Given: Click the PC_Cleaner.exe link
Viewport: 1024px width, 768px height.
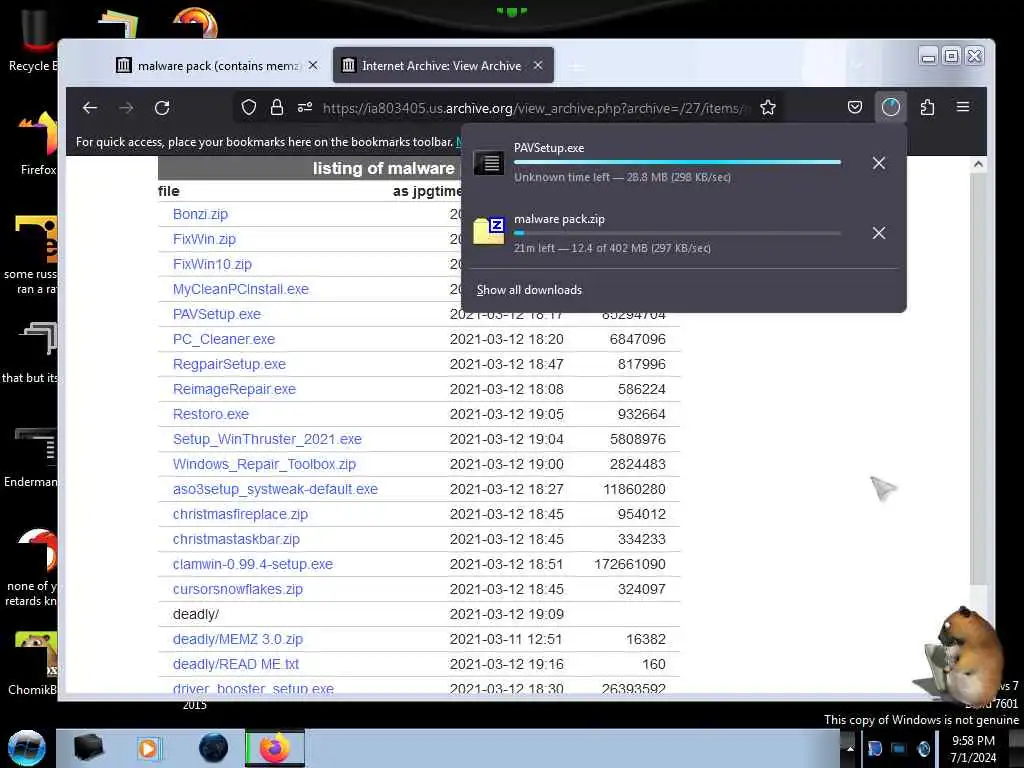Looking at the screenshot, I should pos(224,340).
